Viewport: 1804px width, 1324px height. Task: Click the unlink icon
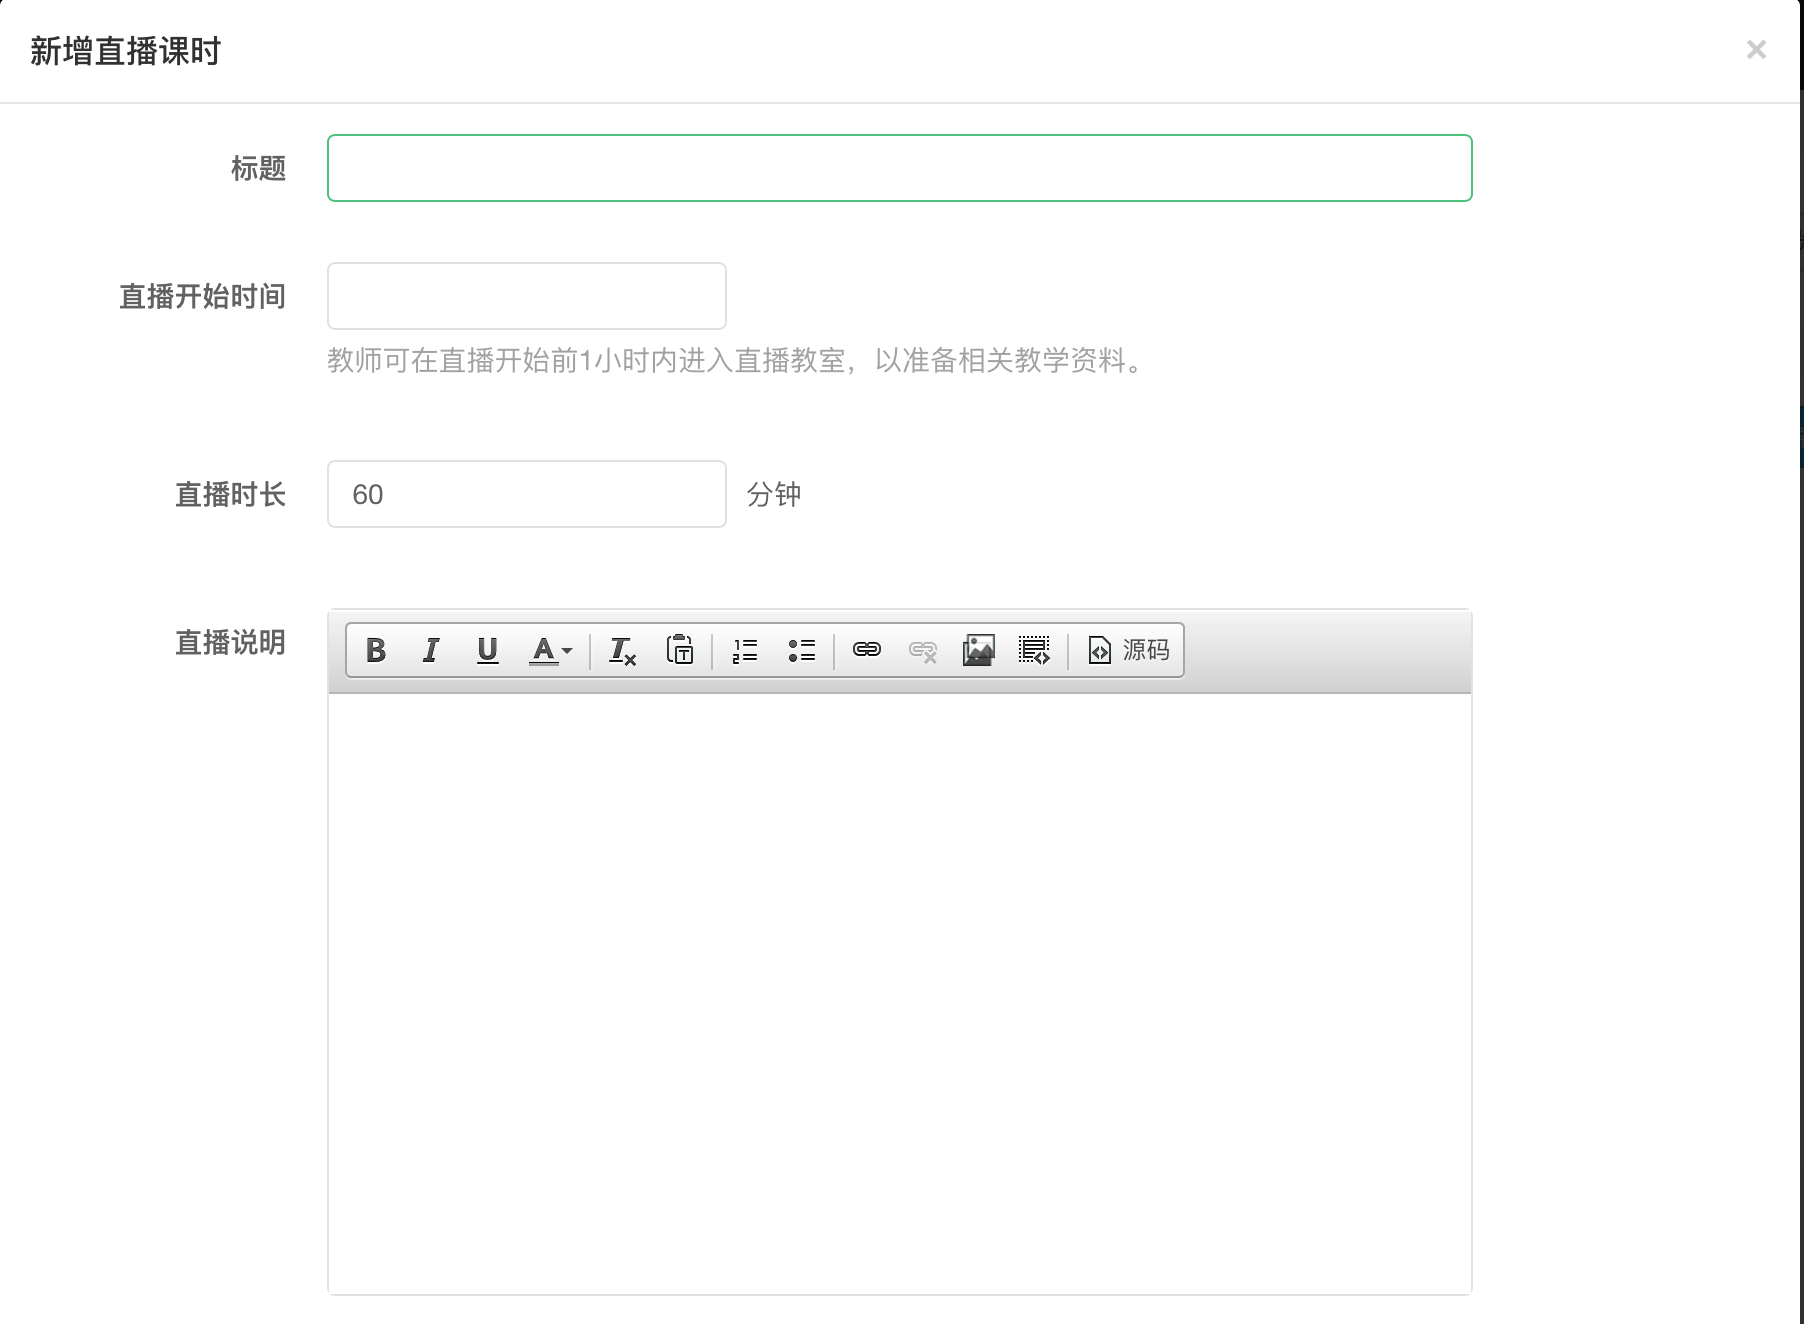pos(922,651)
